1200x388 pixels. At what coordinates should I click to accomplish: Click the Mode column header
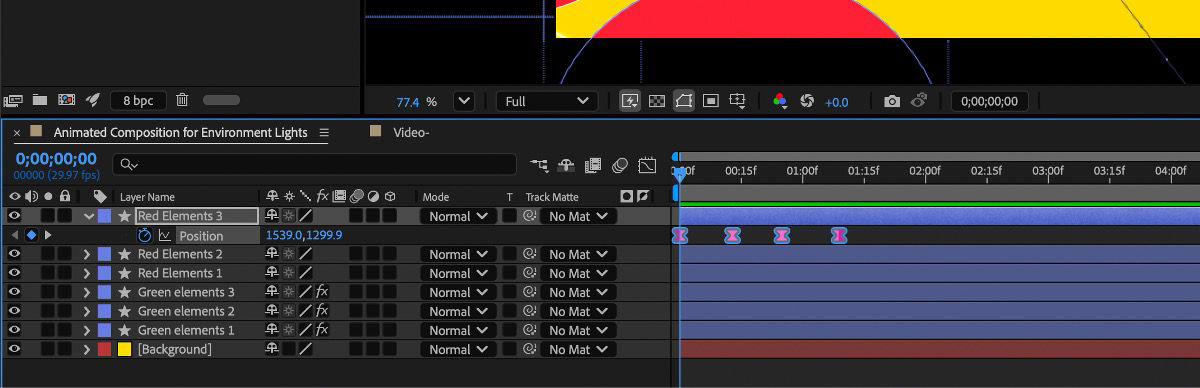436,197
